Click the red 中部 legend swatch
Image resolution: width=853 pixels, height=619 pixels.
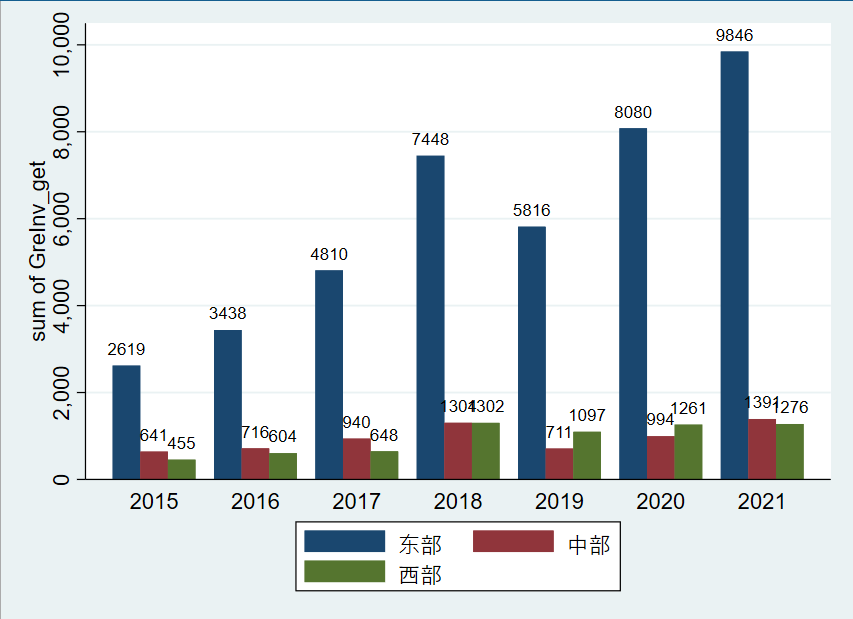(x=513, y=541)
